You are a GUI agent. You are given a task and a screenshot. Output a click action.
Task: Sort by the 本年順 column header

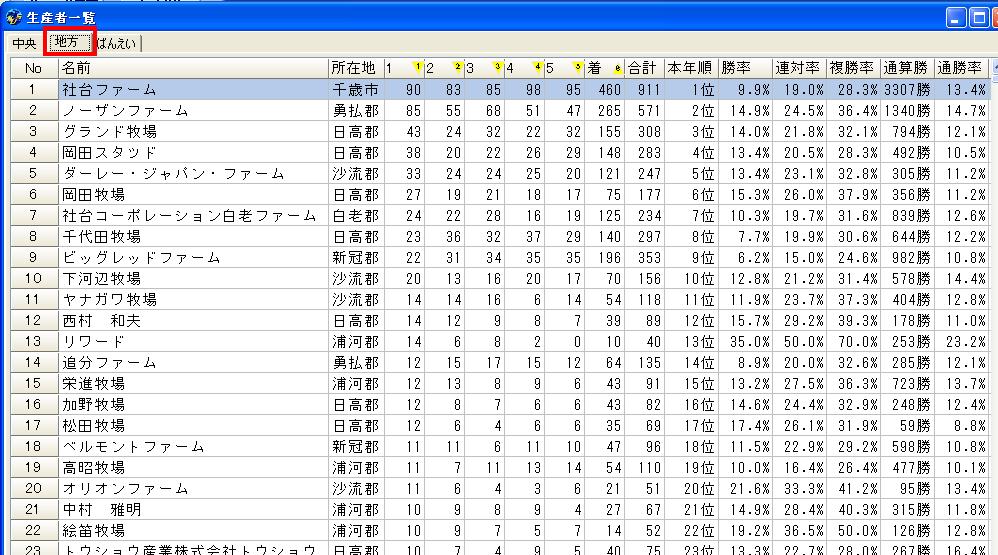tap(691, 68)
